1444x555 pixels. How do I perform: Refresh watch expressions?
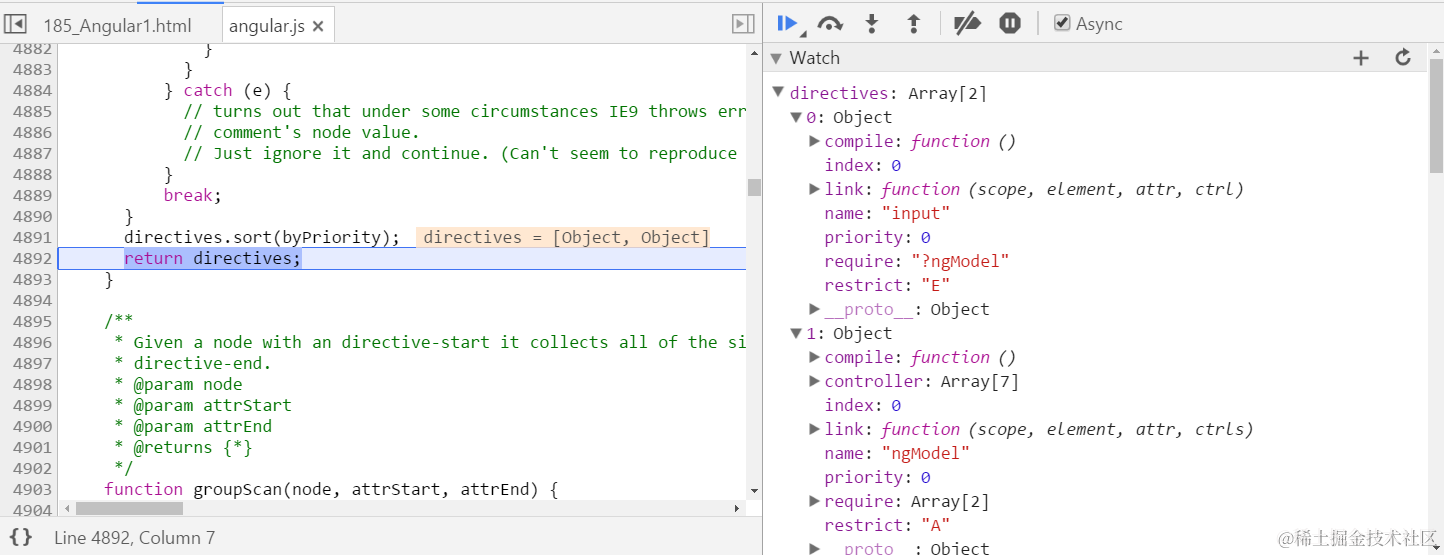1403,58
